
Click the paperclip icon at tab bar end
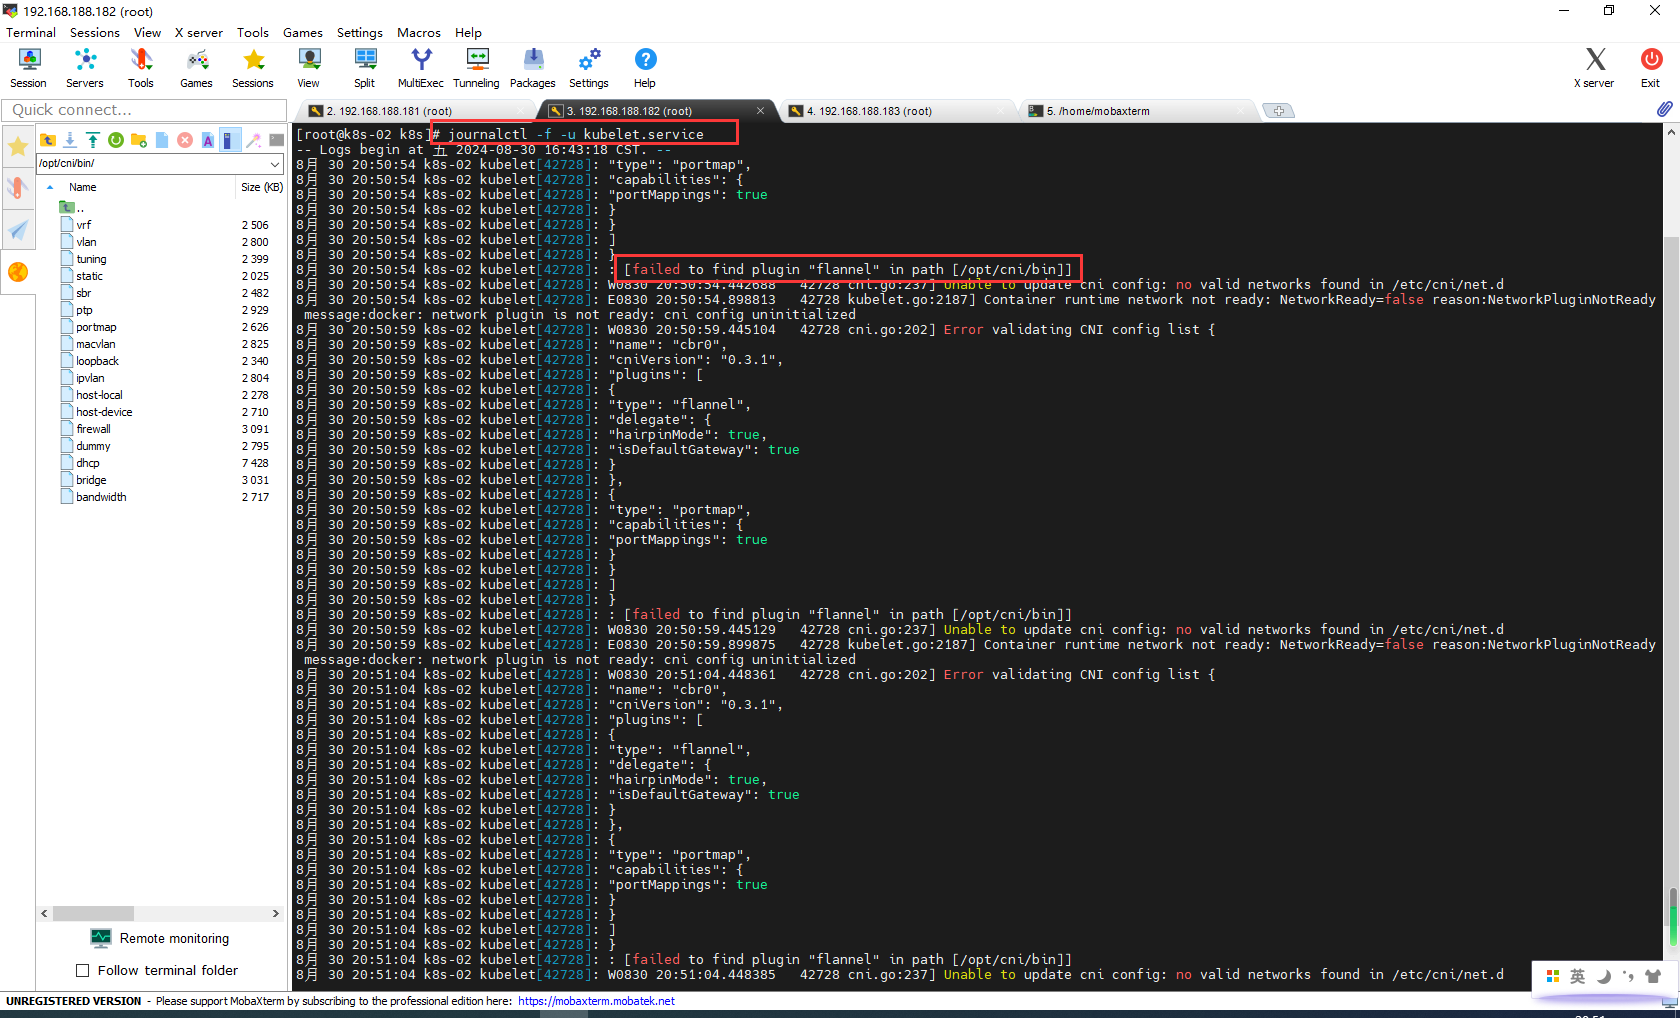coord(1664,109)
